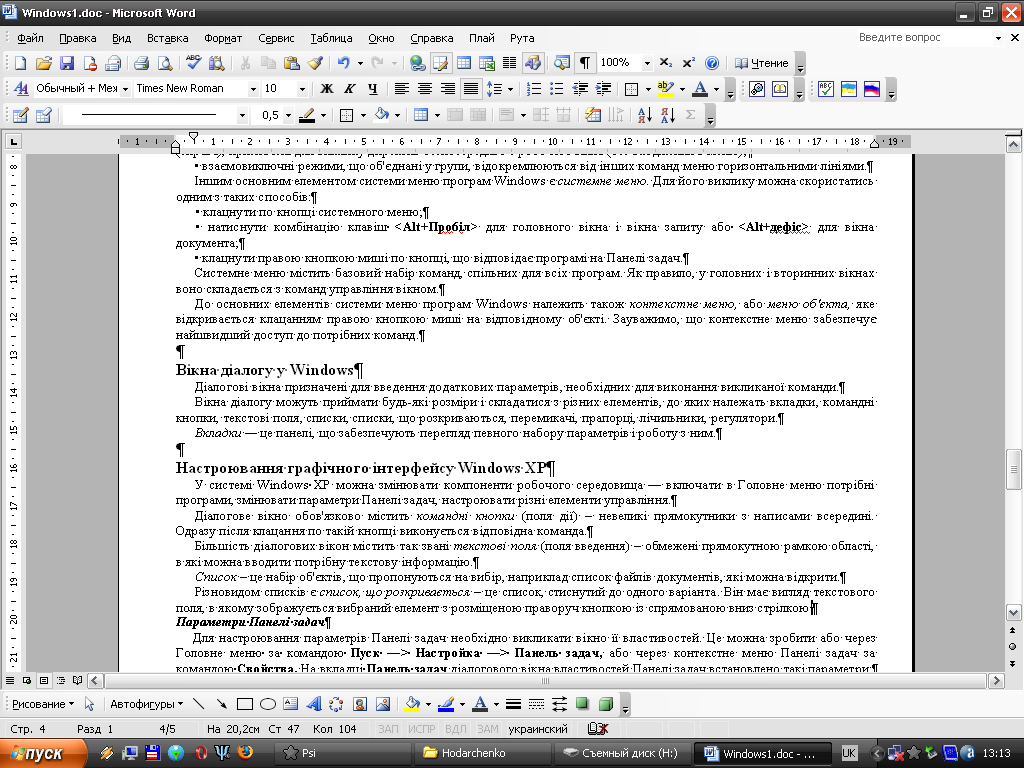1024x768 pixels.
Task: Open the 0,5 line weight dropdown
Action: [288, 116]
